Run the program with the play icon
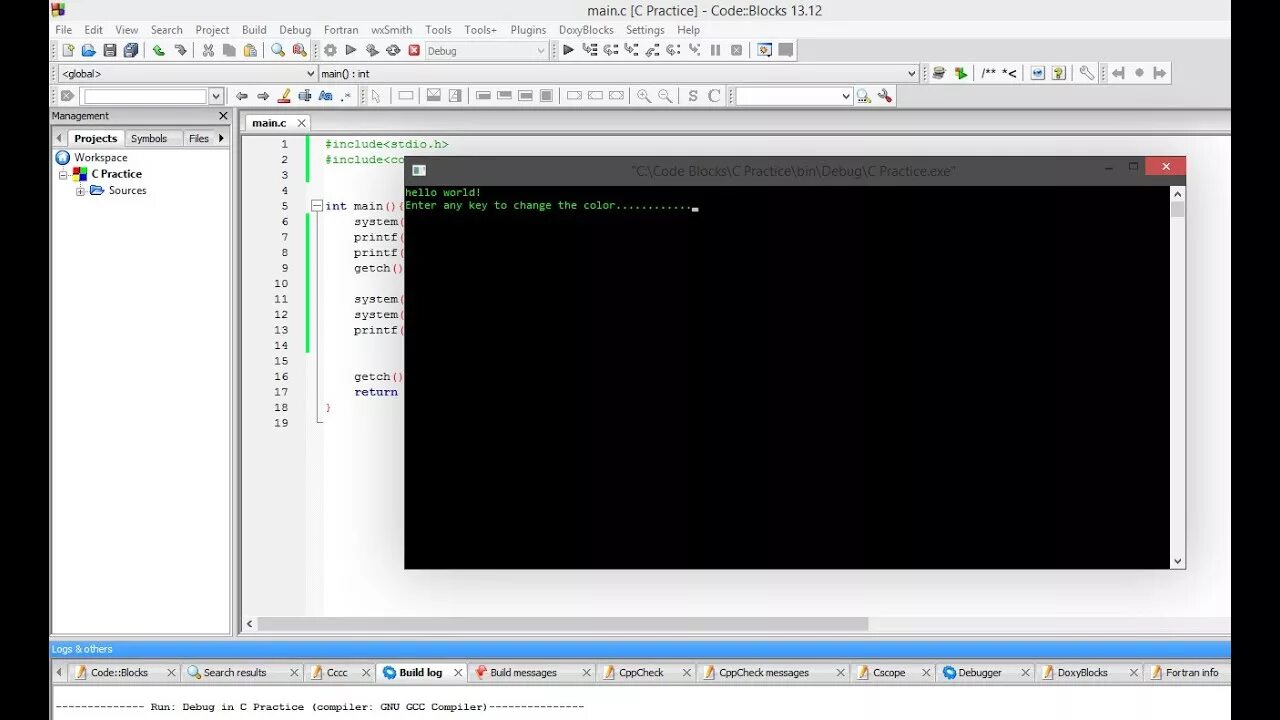The height and width of the screenshot is (720, 1280). [x=351, y=50]
